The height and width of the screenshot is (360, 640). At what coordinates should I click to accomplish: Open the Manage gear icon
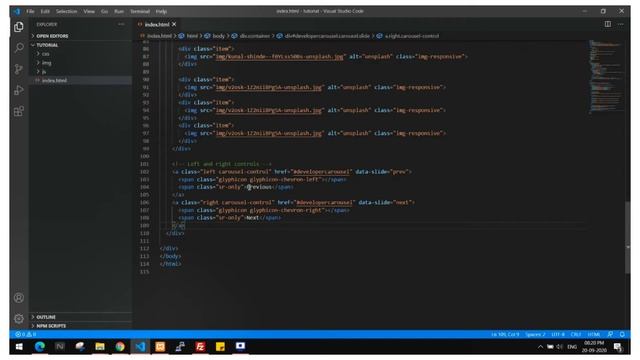[19, 318]
